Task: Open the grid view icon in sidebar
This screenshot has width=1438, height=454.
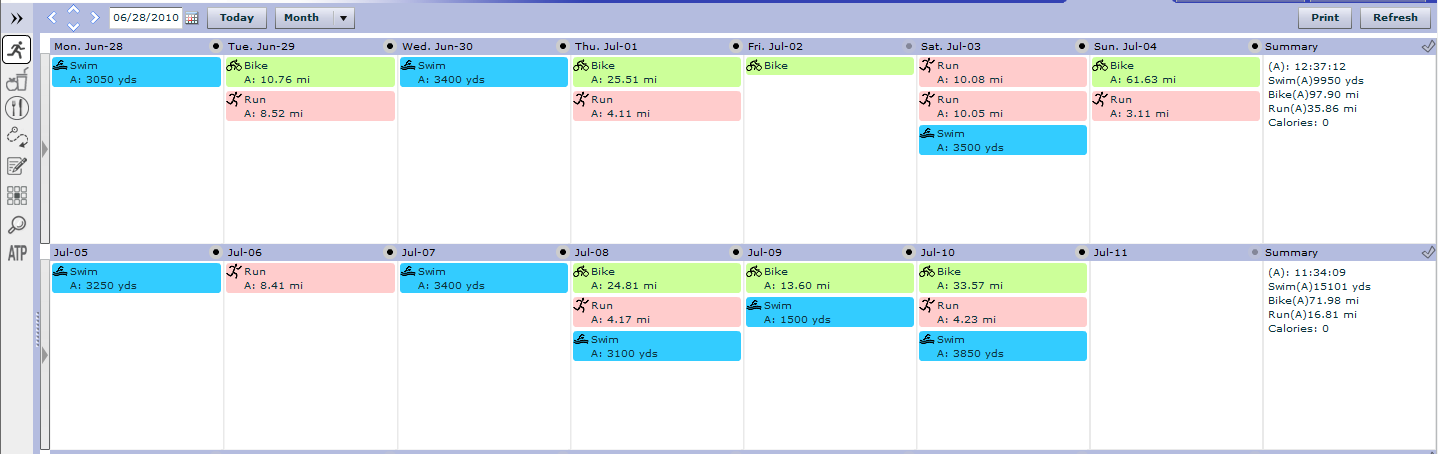Action: [16, 196]
